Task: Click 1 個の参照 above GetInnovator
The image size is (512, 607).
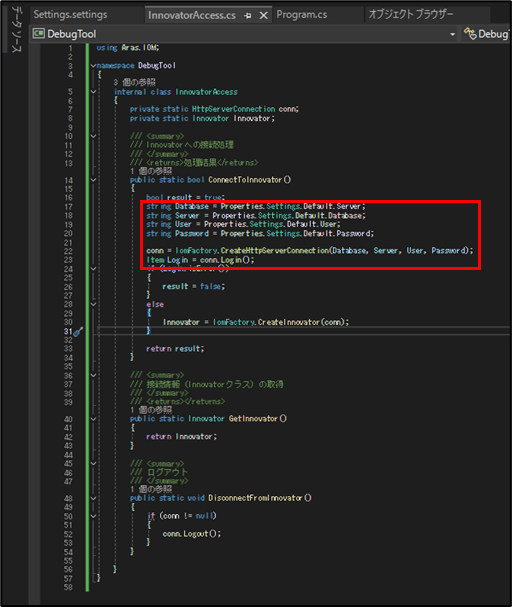Action: (151, 410)
